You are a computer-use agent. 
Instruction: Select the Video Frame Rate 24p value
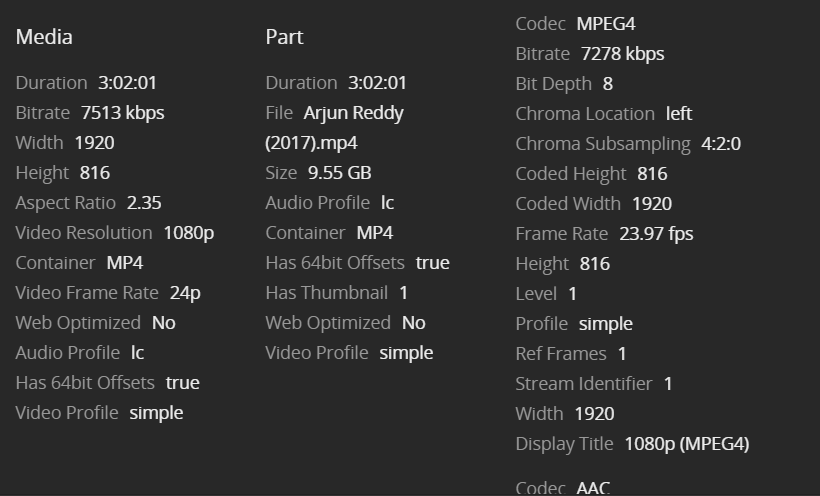coord(185,293)
